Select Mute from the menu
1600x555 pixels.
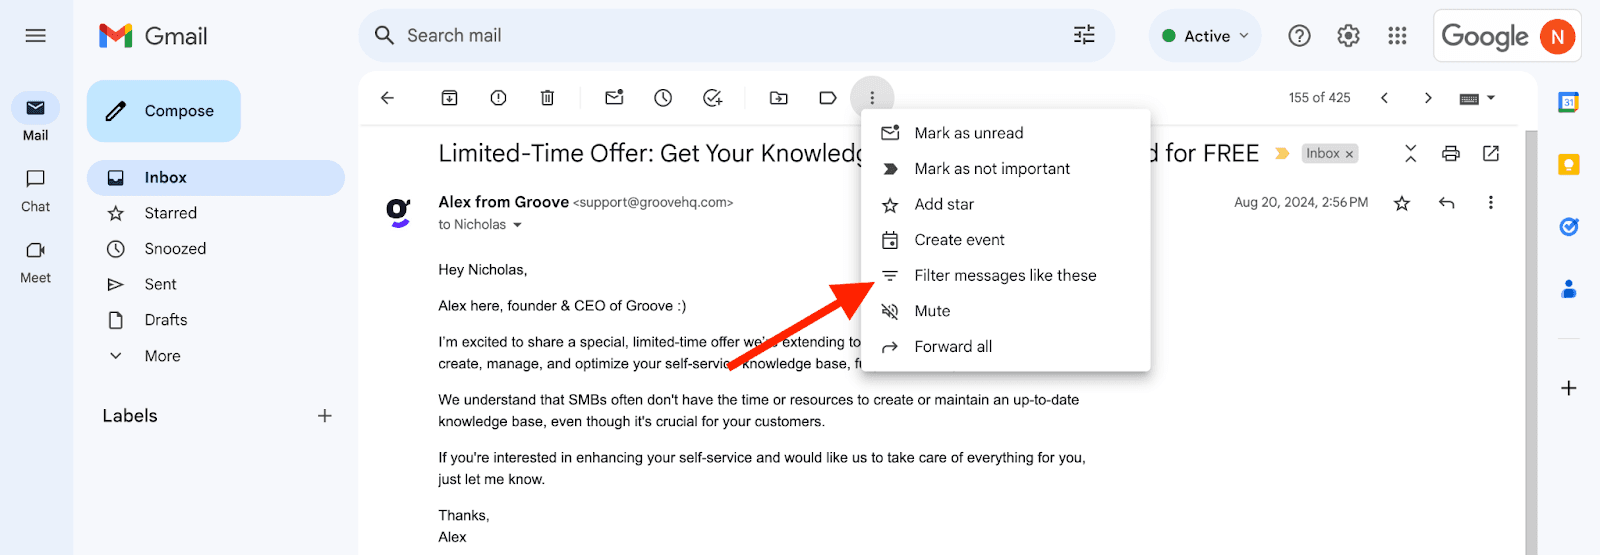[1005, 311]
